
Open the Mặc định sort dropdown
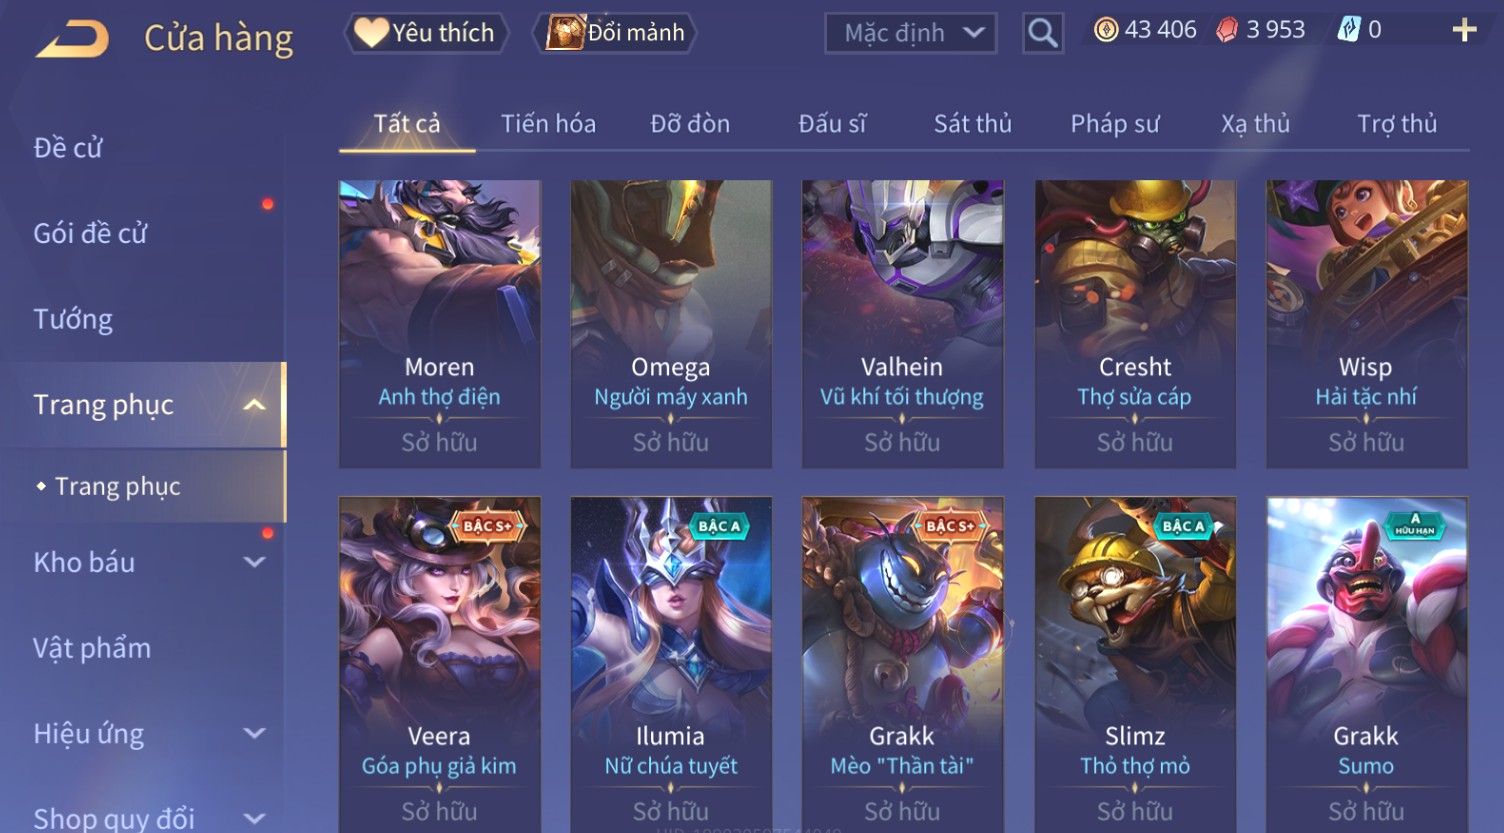click(x=911, y=33)
